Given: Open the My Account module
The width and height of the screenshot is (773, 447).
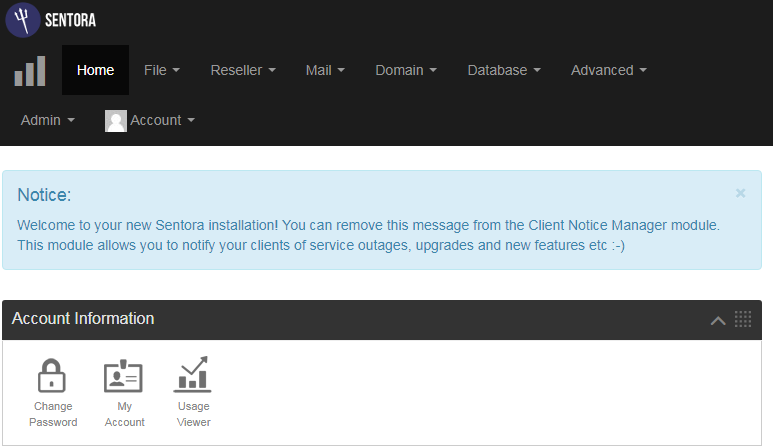Looking at the screenshot, I should (x=124, y=393).
